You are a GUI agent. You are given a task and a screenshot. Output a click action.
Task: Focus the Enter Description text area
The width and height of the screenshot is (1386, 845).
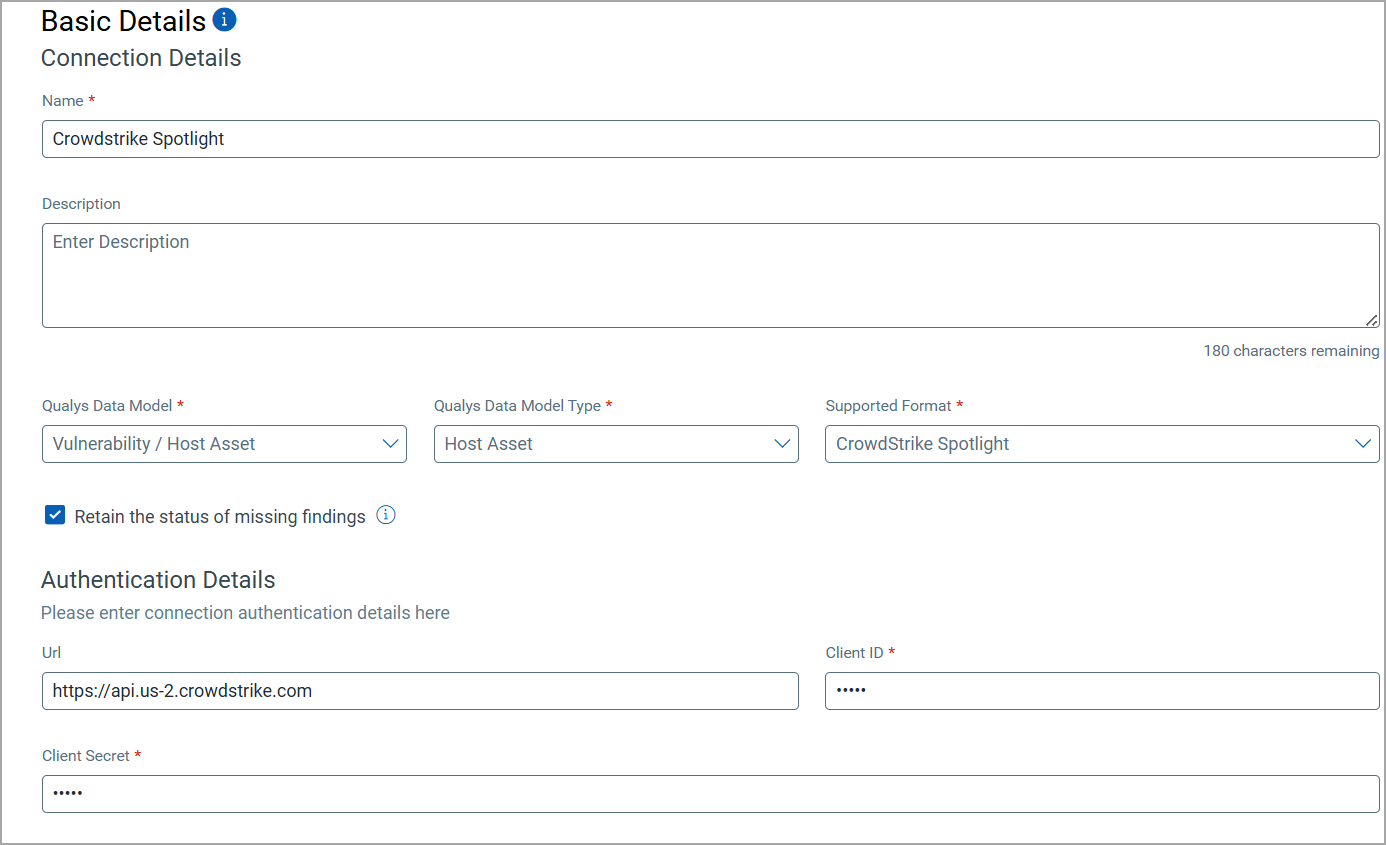[x=710, y=275]
